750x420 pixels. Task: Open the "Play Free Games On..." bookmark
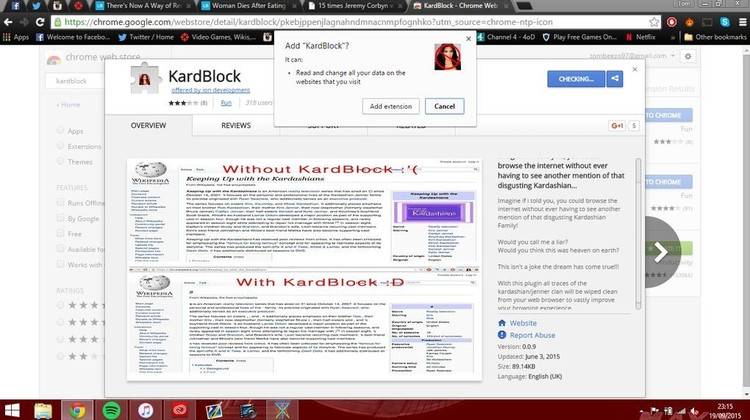tap(579, 37)
